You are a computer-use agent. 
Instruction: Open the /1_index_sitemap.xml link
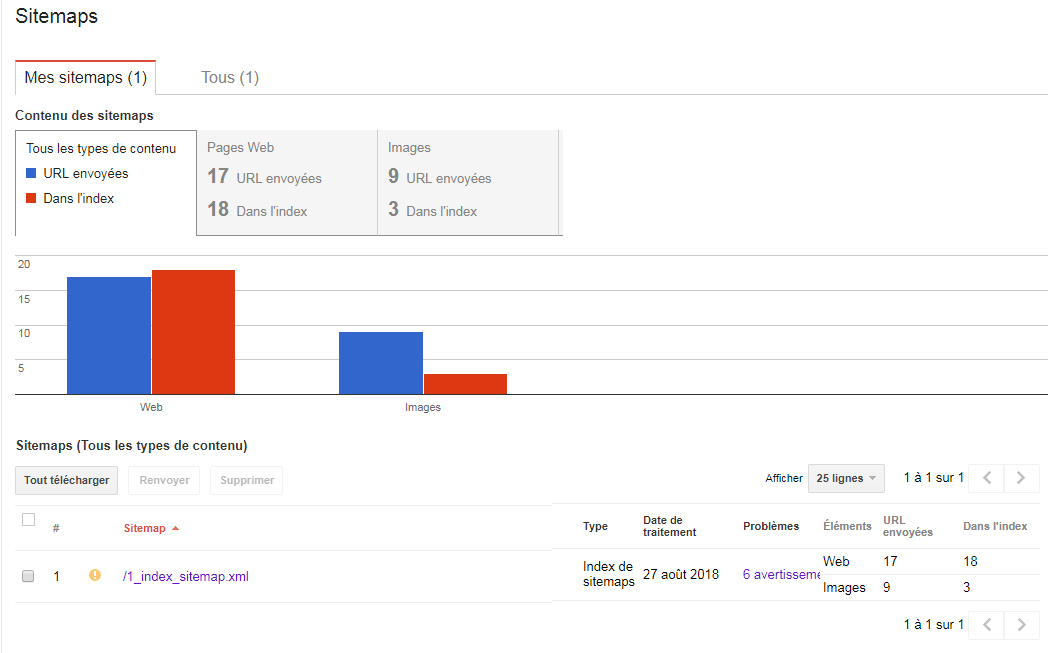point(186,576)
